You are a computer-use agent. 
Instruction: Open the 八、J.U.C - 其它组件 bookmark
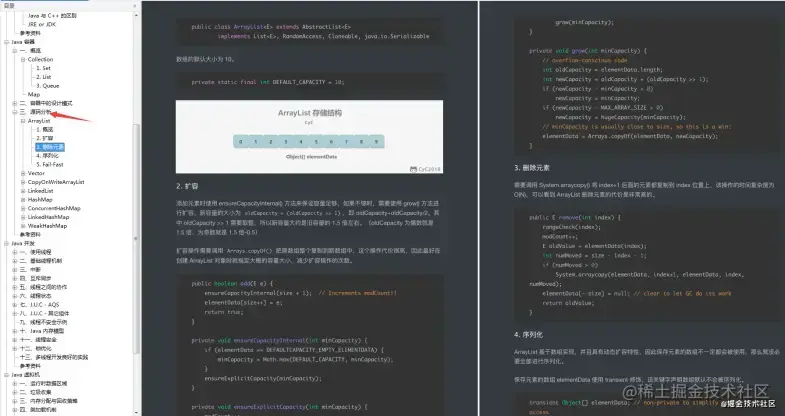(x=45, y=313)
